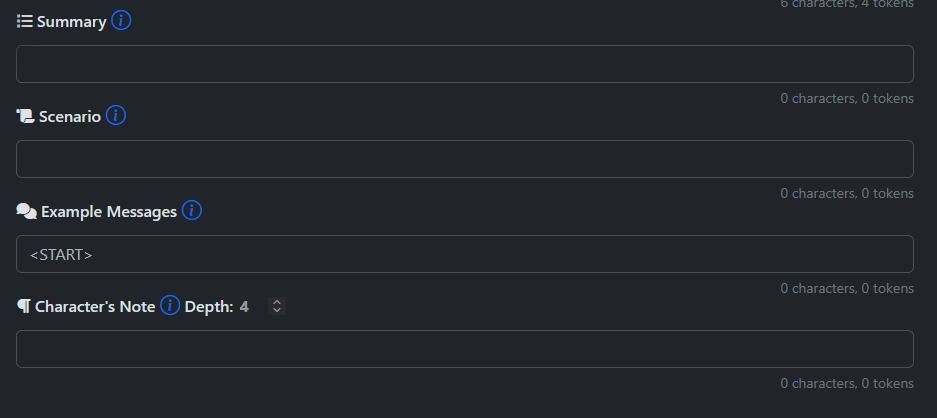The height and width of the screenshot is (418, 937).
Task: Open the Summary info tooltip icon
Action: click(x=121, y=20)
